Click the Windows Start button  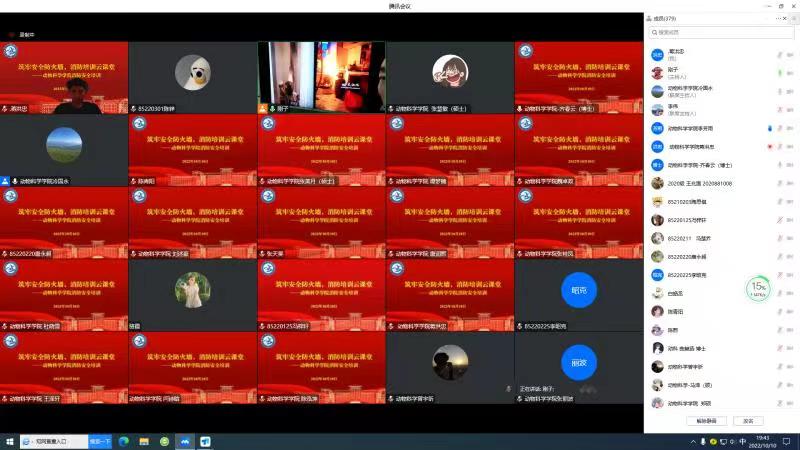coord(8,441)
